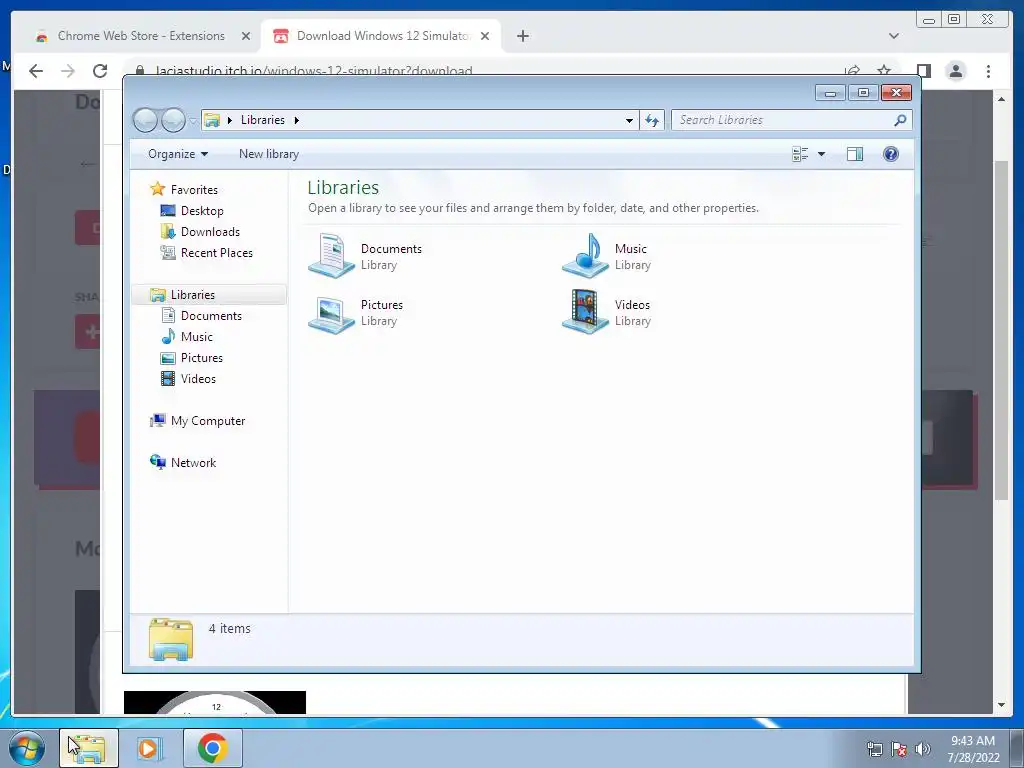Close the Windows 12 Simulator tab
1024x768 pixels.
click(x=485, y=36)
